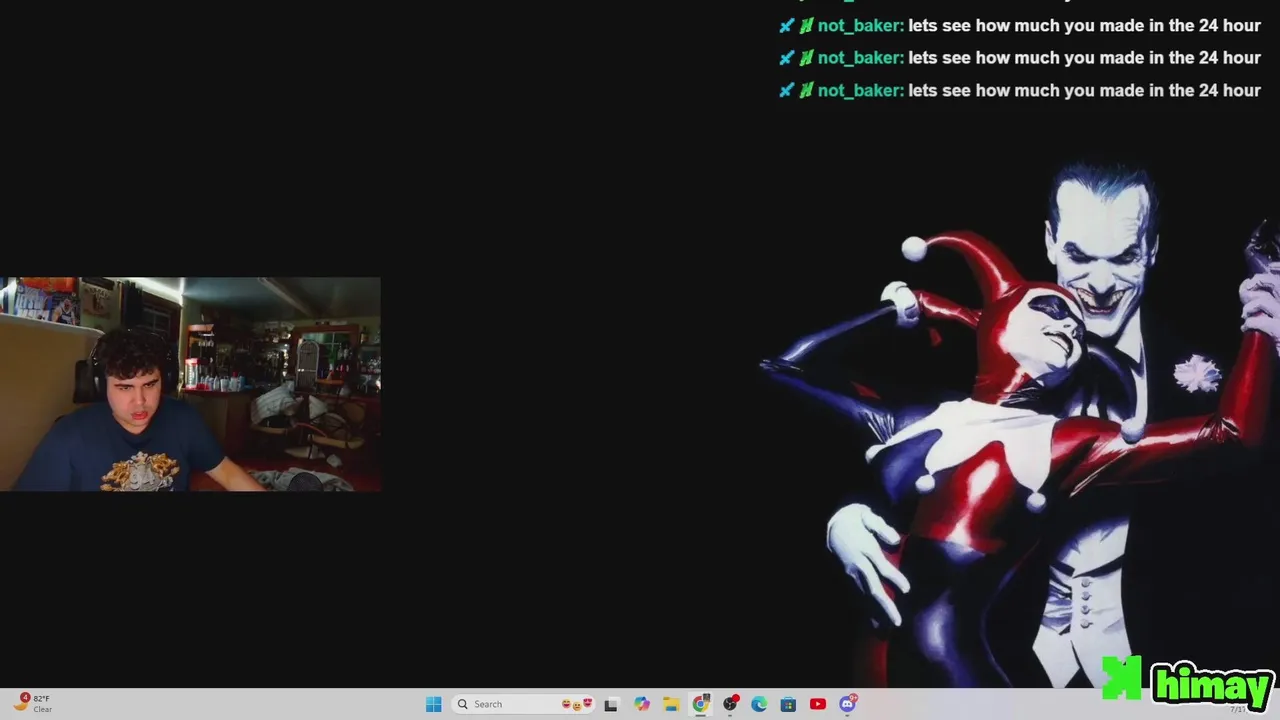This screenshot has width=1280, height=720.
Task: Open Task View from the taskbar
Action: coord(611,704)
